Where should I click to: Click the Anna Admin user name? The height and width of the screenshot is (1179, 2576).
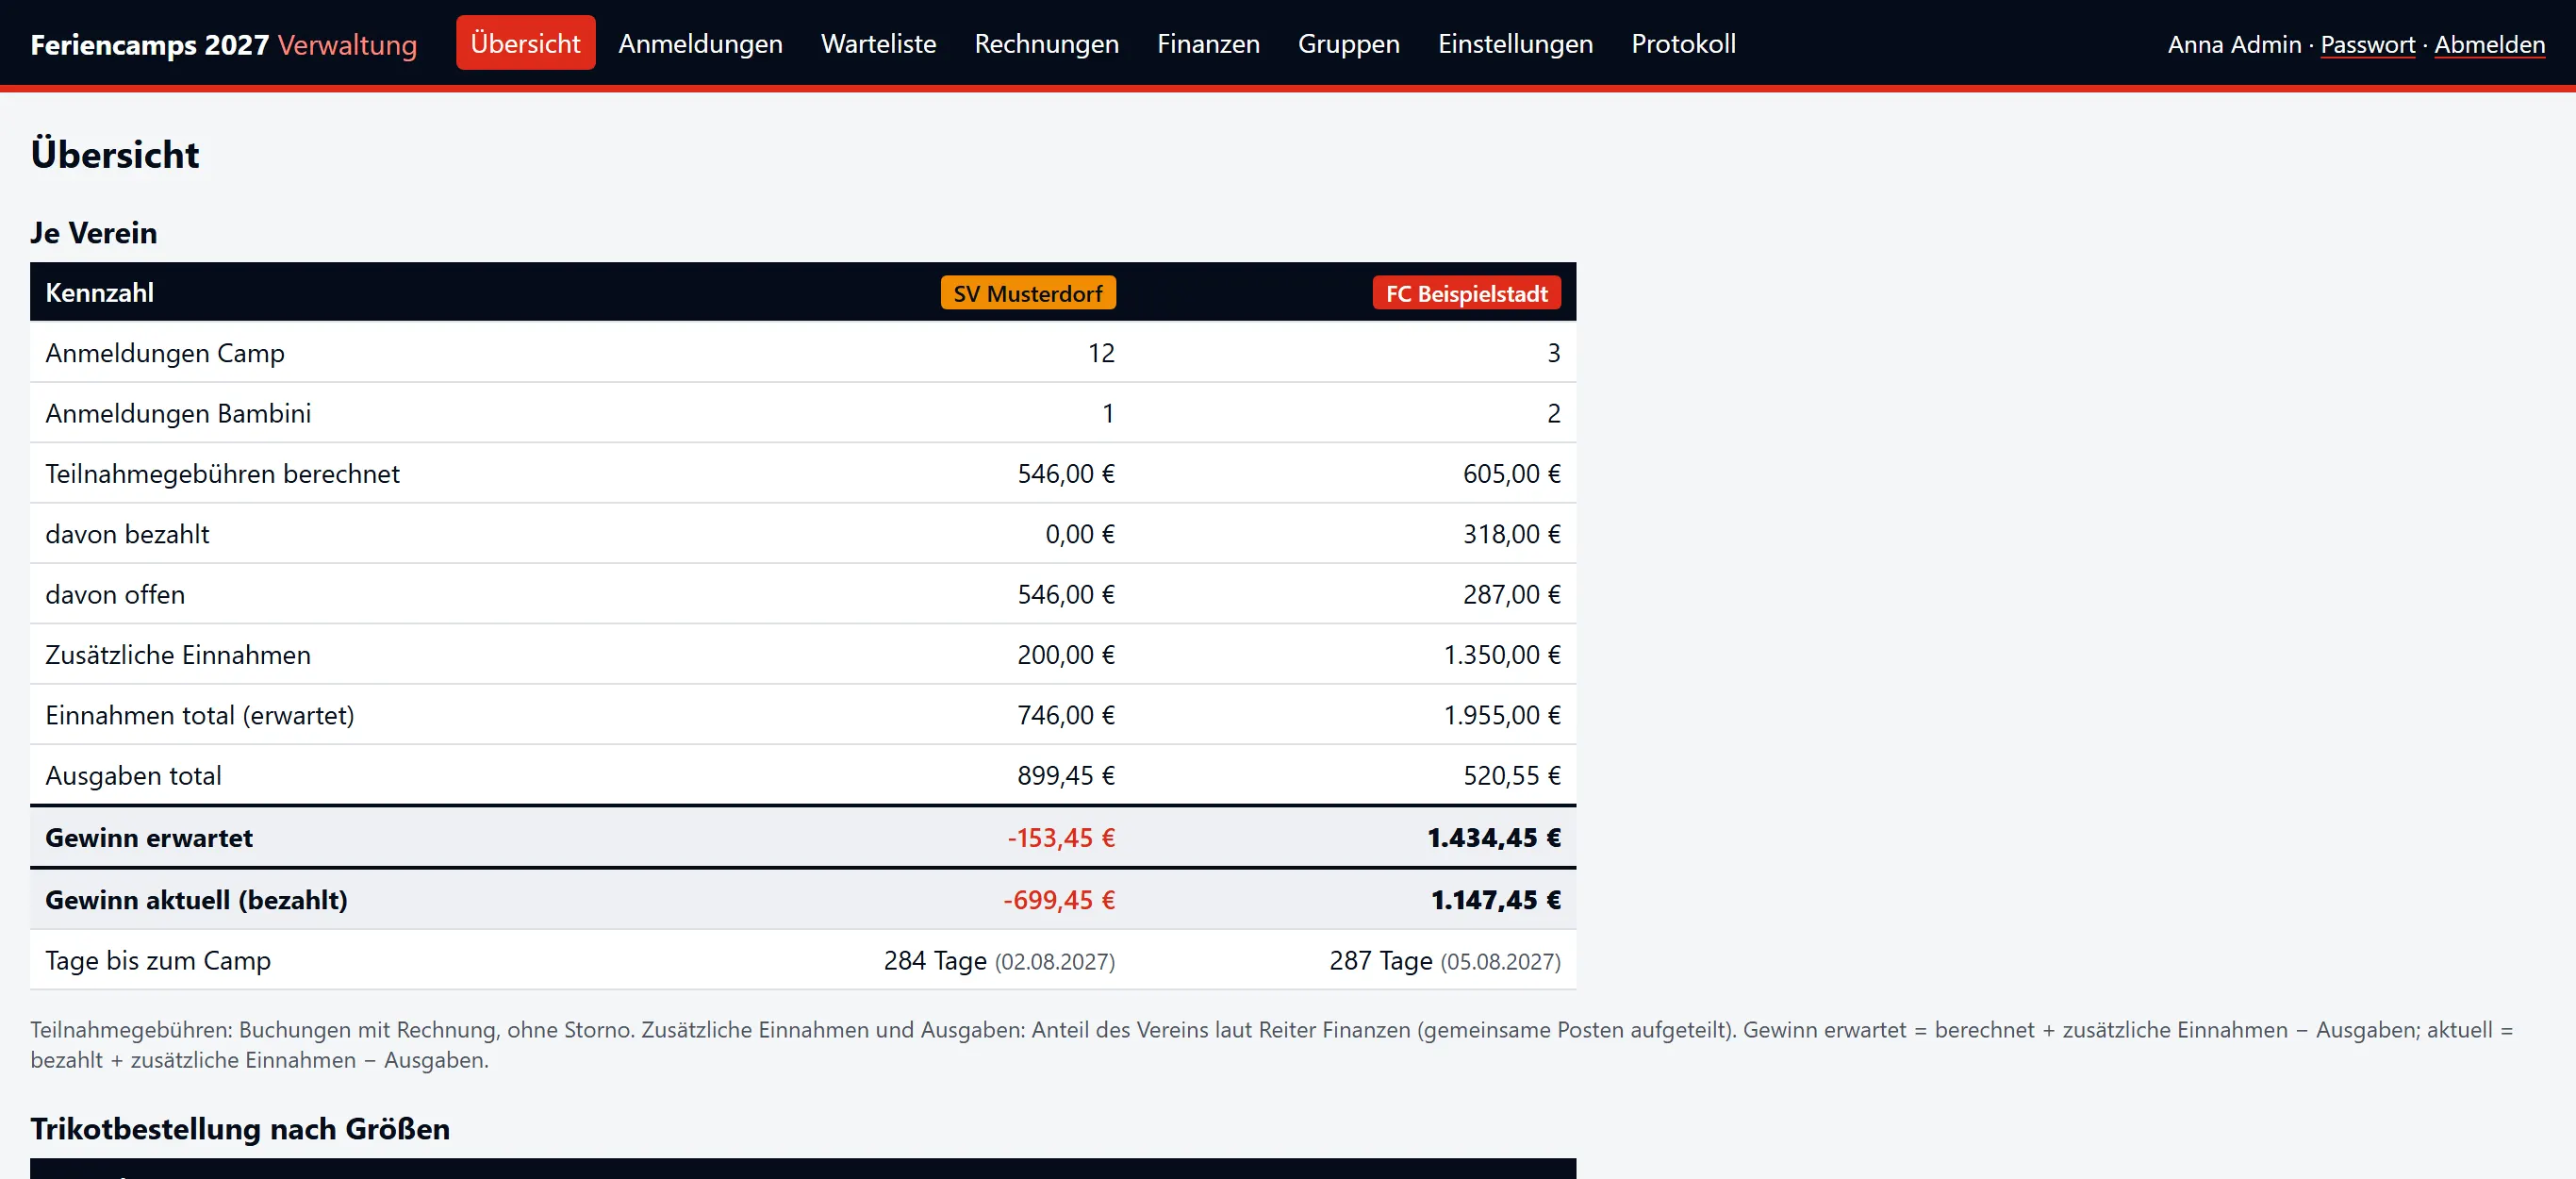[2234, 45]
